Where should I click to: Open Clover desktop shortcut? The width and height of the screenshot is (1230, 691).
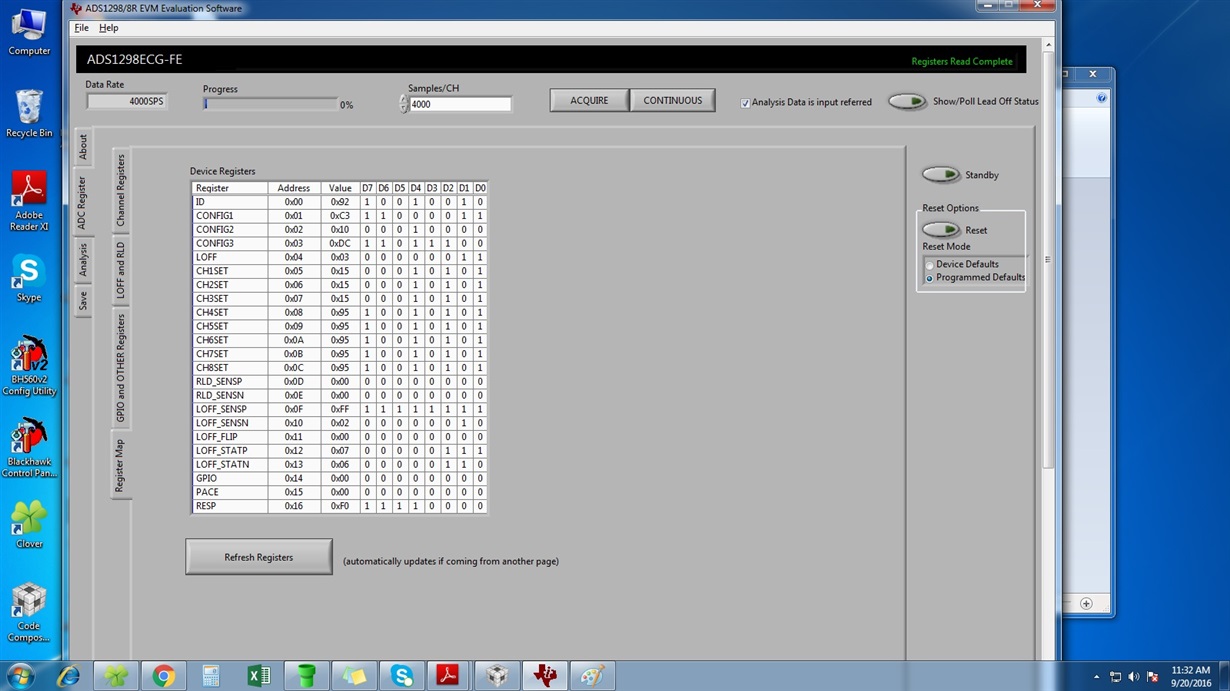pyautogui.click(x=29, y=525)
